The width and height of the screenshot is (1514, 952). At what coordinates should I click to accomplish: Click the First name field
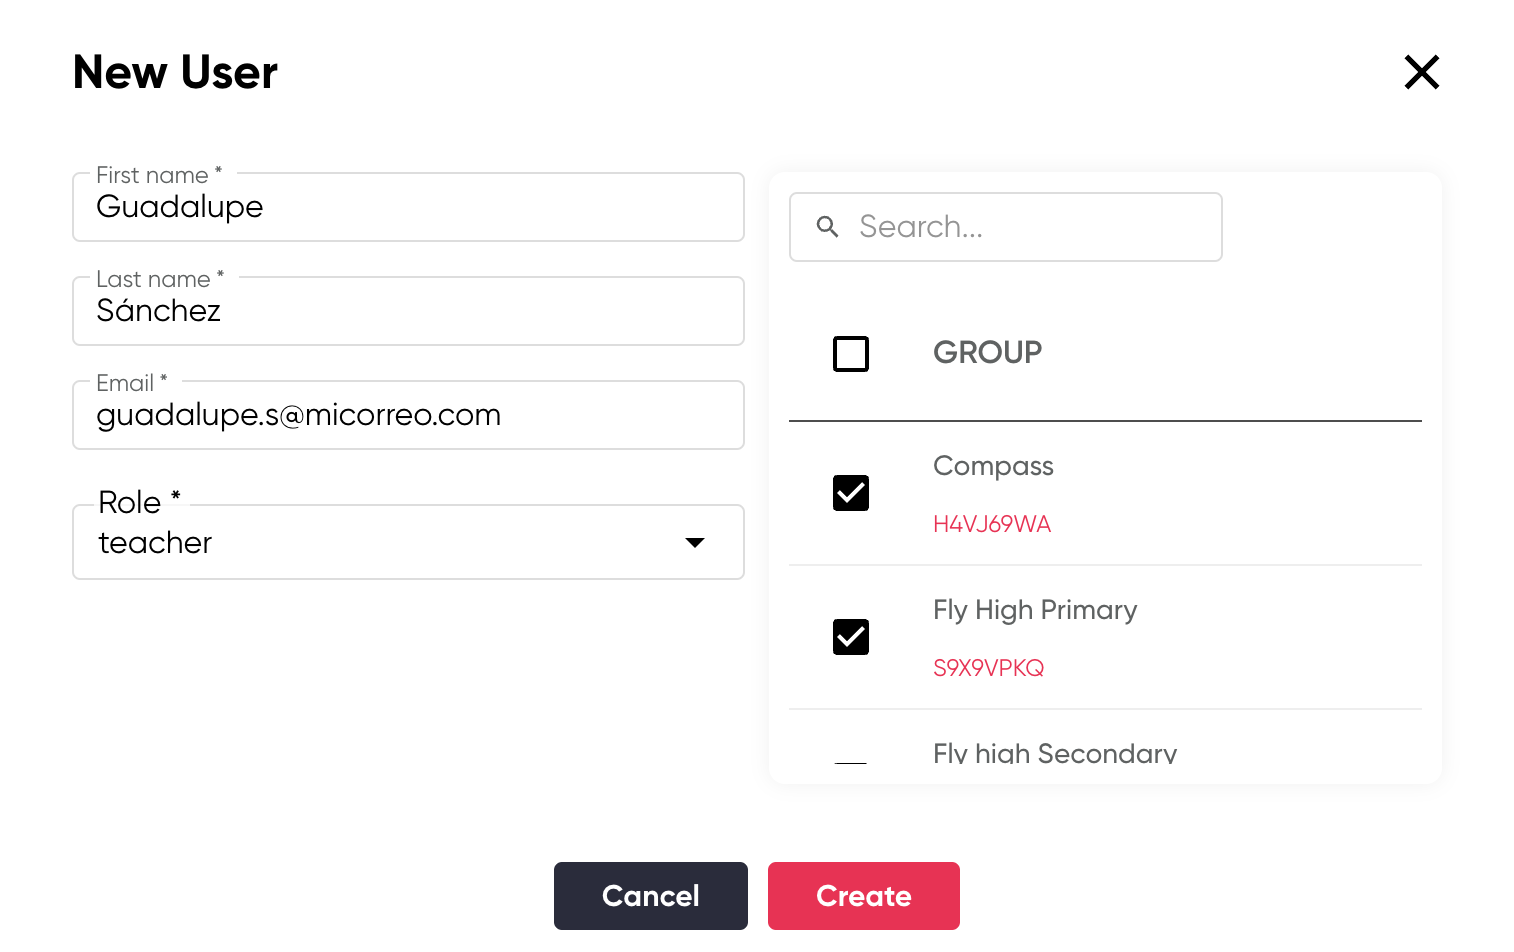coord(408,207)
